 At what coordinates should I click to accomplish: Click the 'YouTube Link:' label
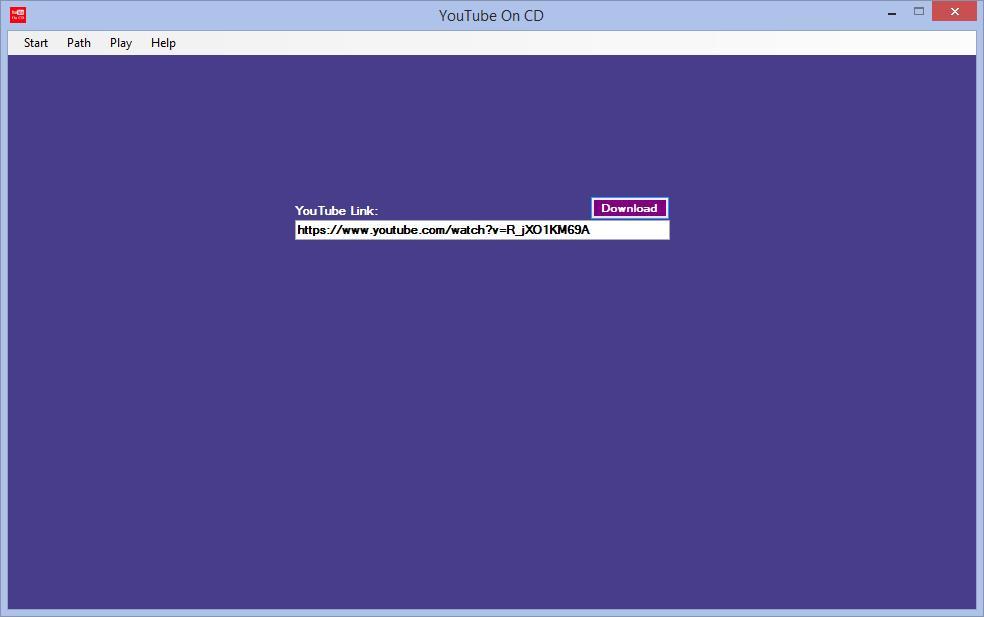(336, 211)
